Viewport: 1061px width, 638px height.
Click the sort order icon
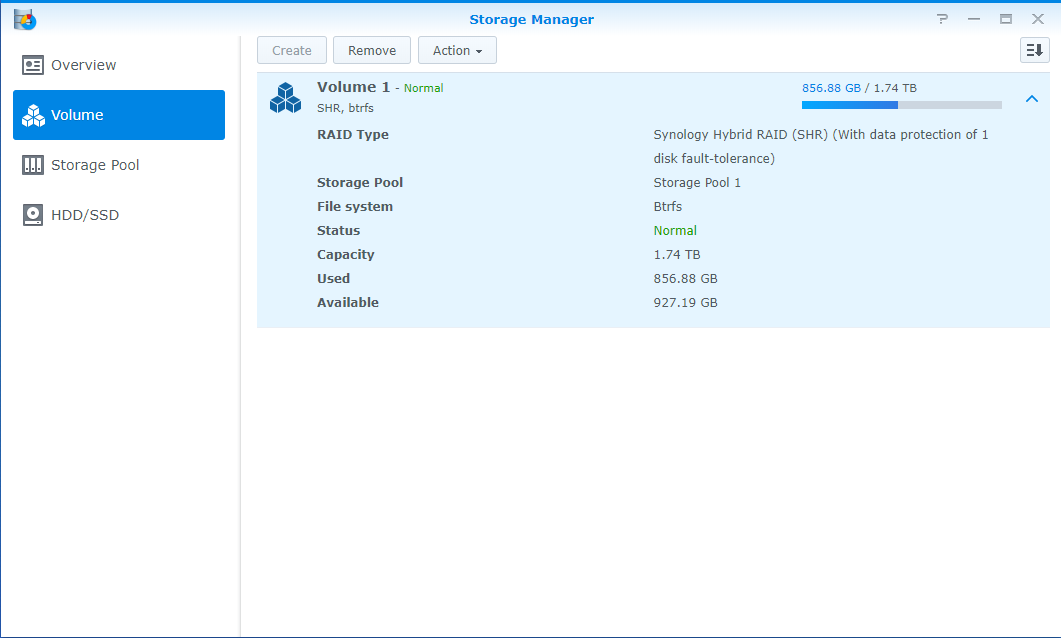tap(1034, 49)
